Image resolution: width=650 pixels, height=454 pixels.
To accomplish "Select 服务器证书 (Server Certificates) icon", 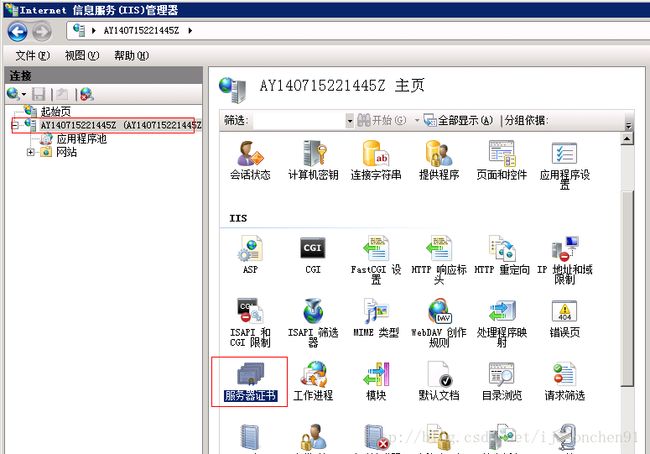I will click(250, 382).
